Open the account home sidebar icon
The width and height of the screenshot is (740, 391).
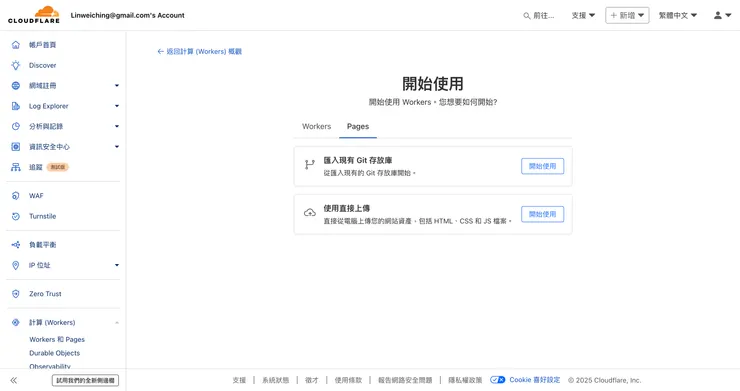coord(16,45)
